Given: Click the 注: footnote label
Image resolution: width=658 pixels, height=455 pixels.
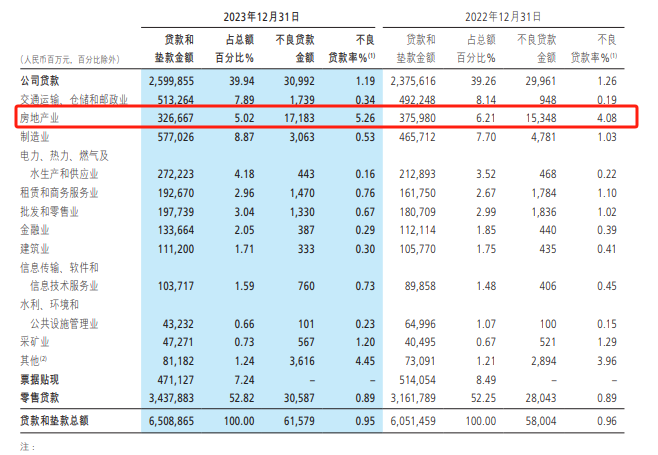Looking at the screenshot, I should tap(28, 447).
